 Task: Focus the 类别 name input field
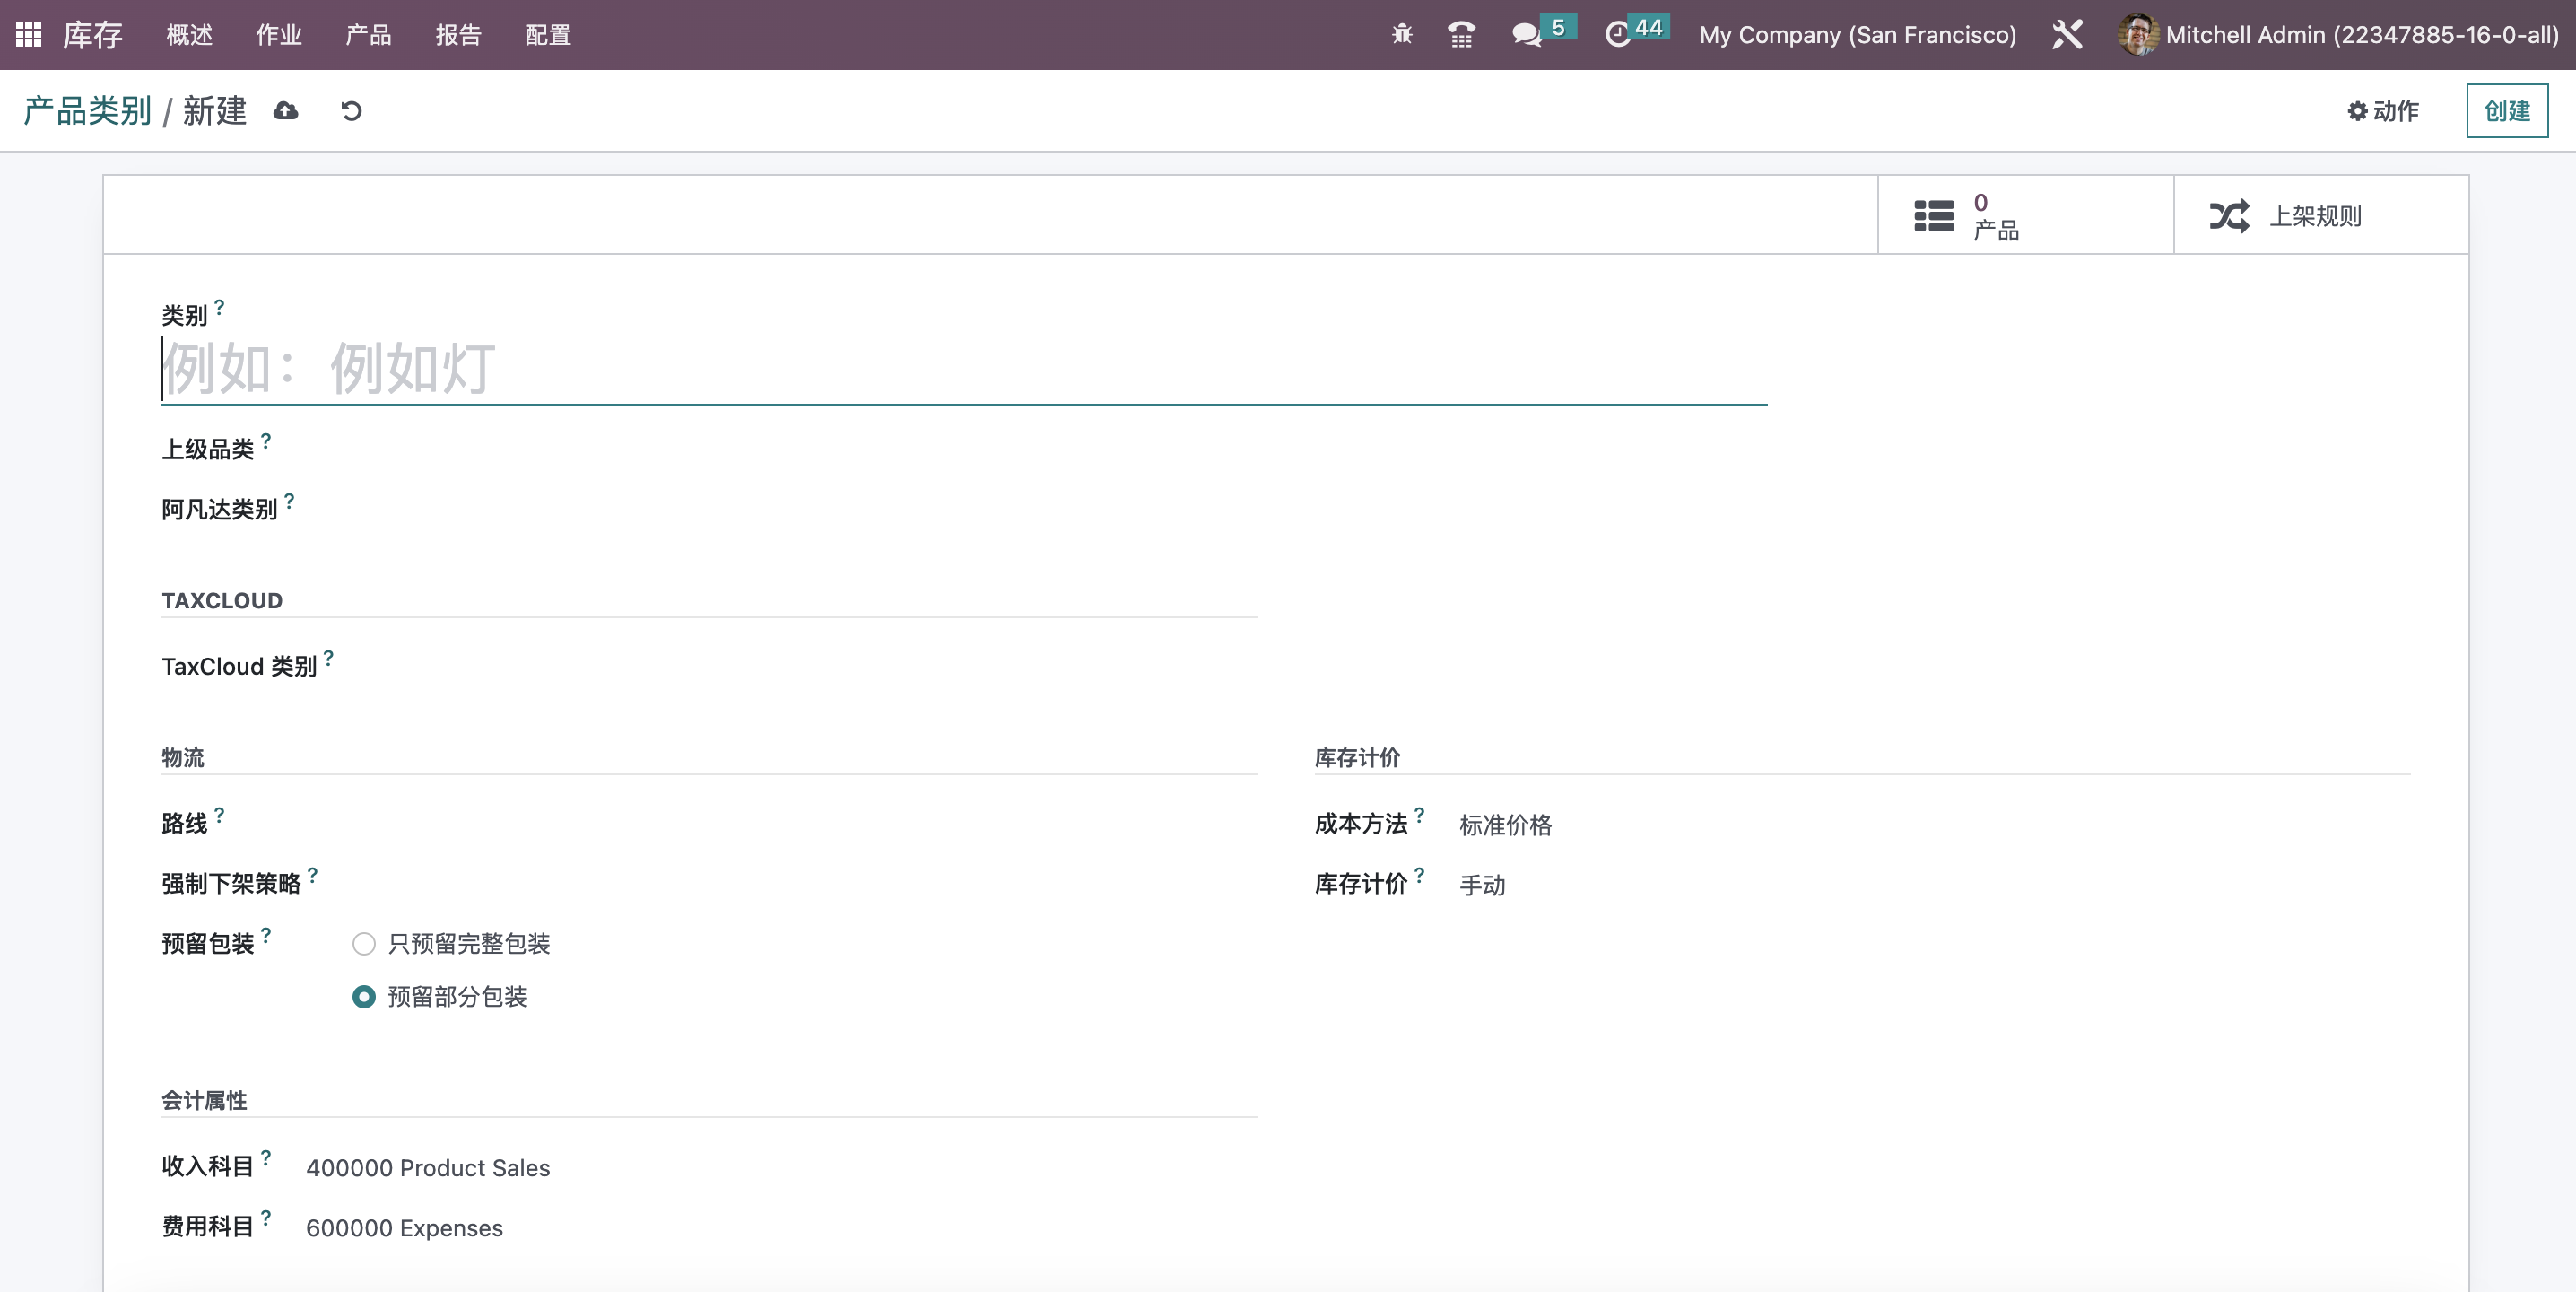pos(964,369)
